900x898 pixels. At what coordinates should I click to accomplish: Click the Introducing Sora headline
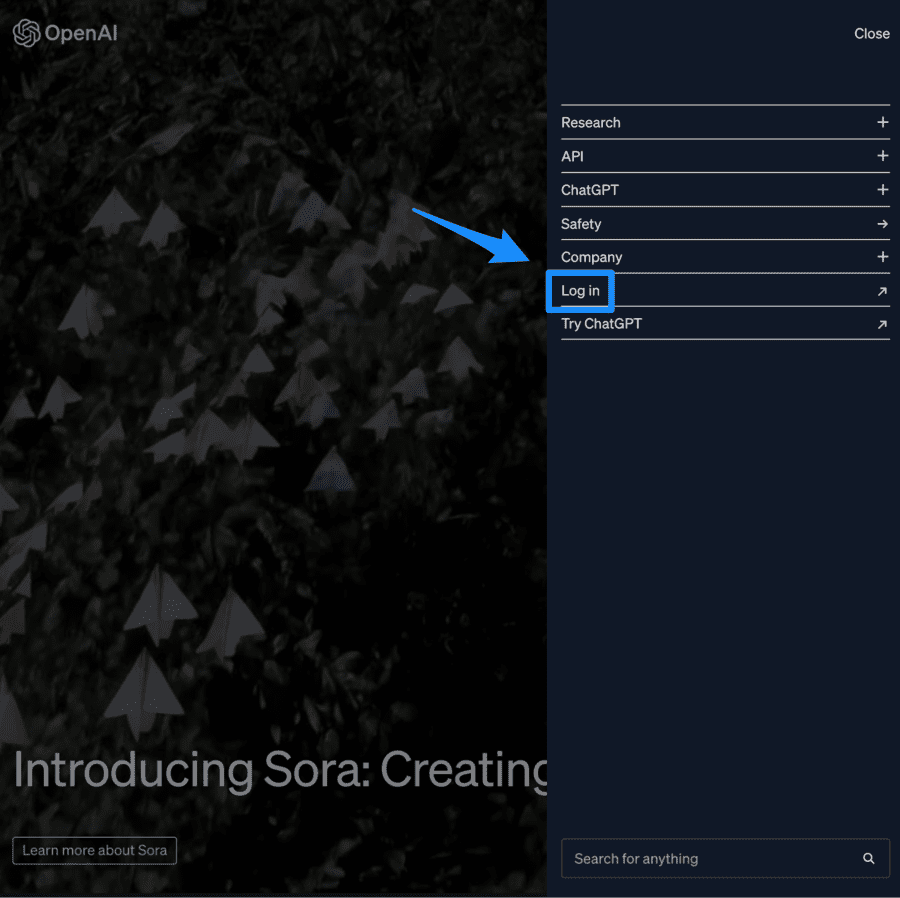pyautogui.click(x=280, y=771)
